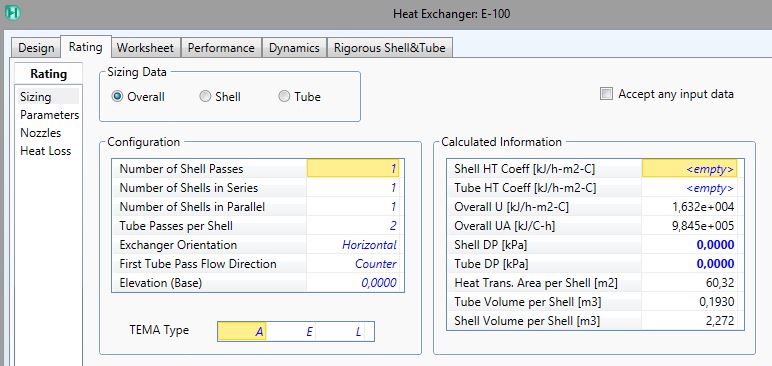
Task: Select the Rating tab
Action: coord(86,47)
